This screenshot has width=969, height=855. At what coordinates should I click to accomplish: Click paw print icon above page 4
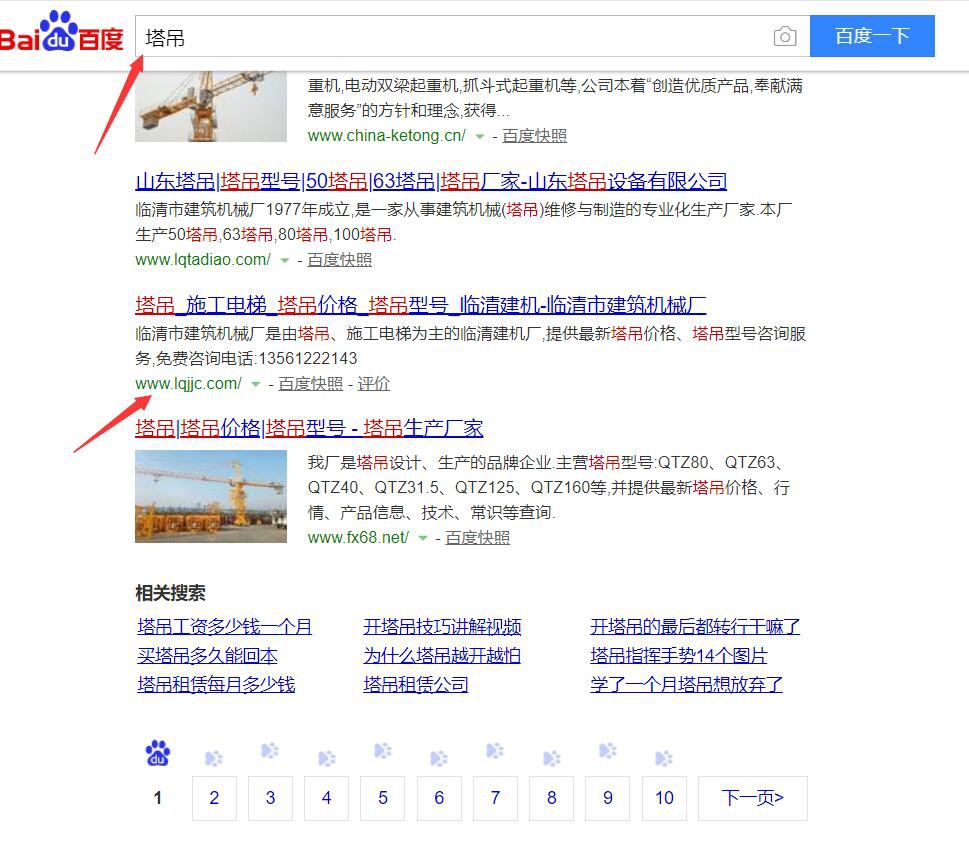(326, 759)
